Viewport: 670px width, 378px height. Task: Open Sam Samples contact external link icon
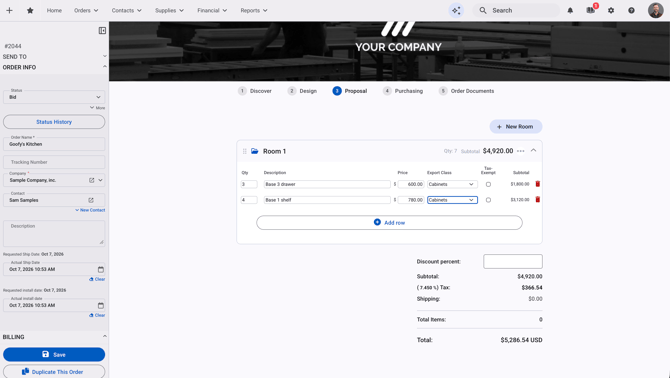91,200
